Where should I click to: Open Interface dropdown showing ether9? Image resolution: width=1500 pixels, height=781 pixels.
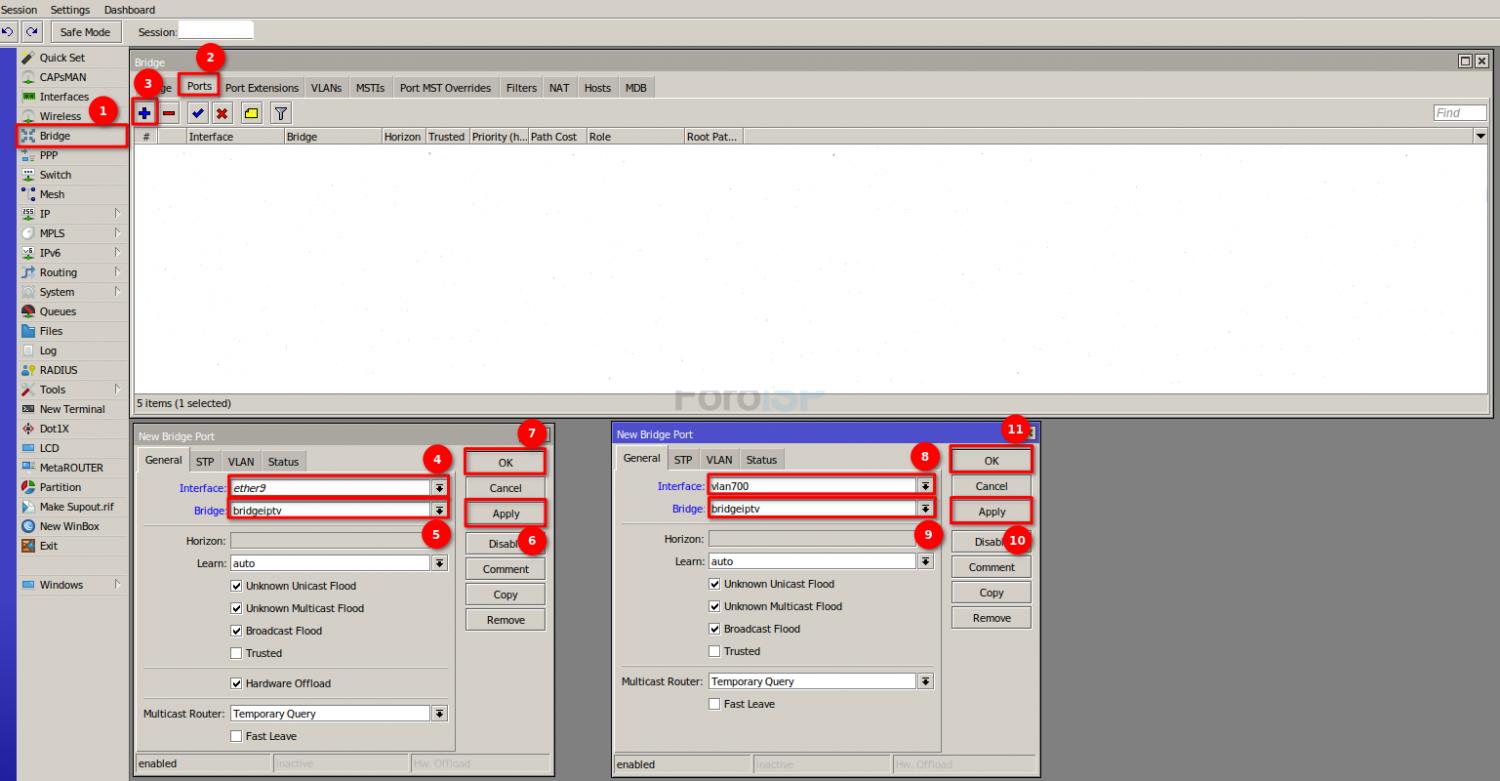tap(439, 488)
